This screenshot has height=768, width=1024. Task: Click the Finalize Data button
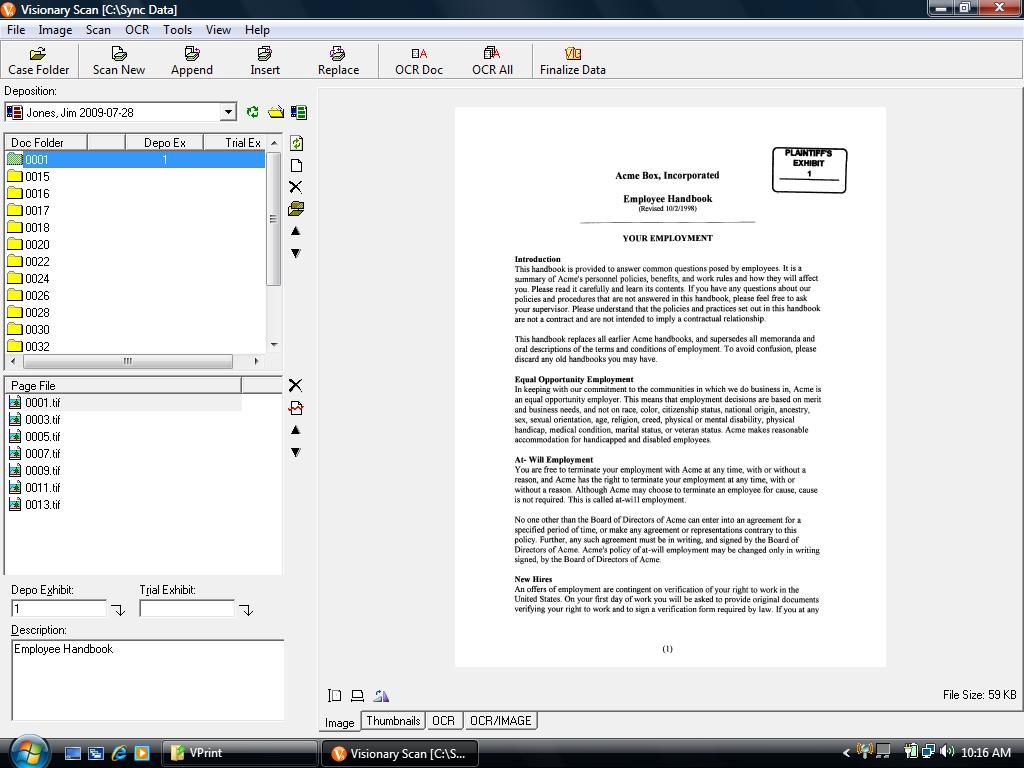pyautogui.click(x=573, y=61)
